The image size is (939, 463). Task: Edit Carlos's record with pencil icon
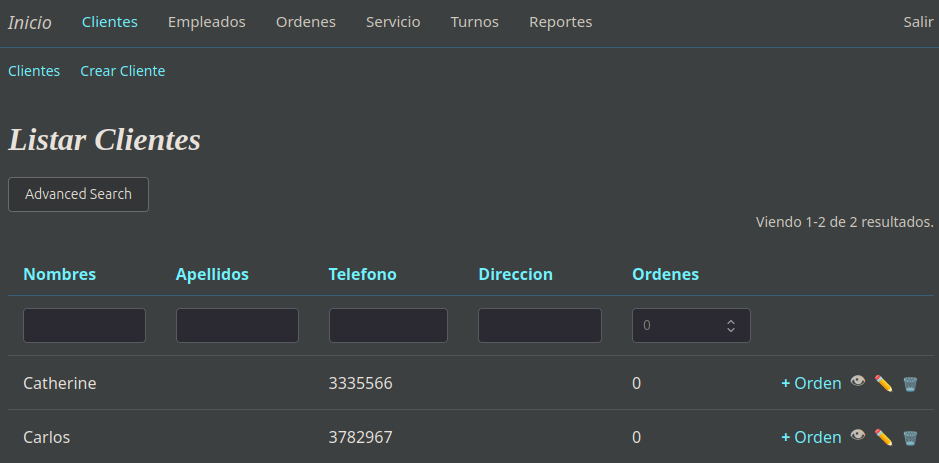pyautogui.click(x=883, y=437)
